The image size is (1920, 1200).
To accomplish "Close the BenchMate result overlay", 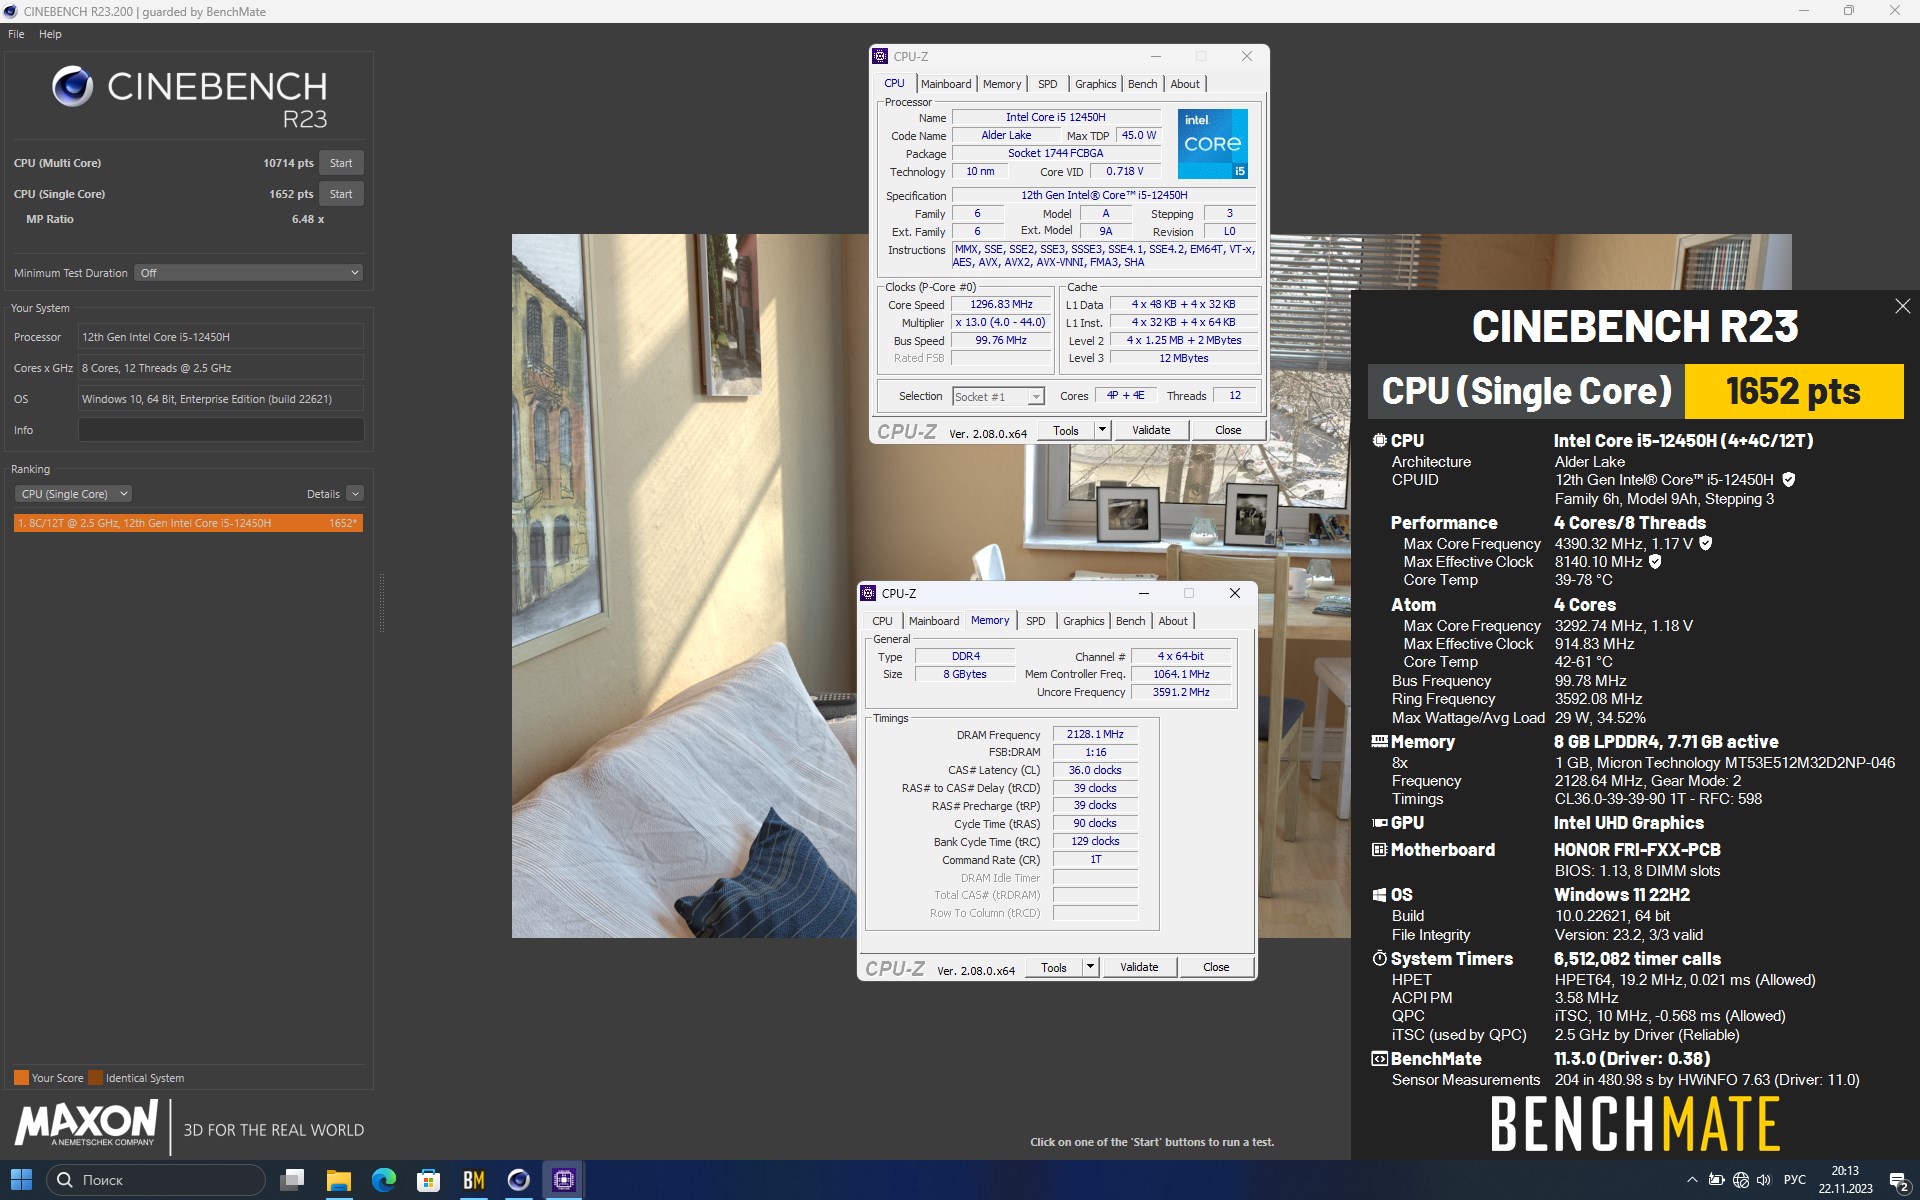I will point(1902,307).
